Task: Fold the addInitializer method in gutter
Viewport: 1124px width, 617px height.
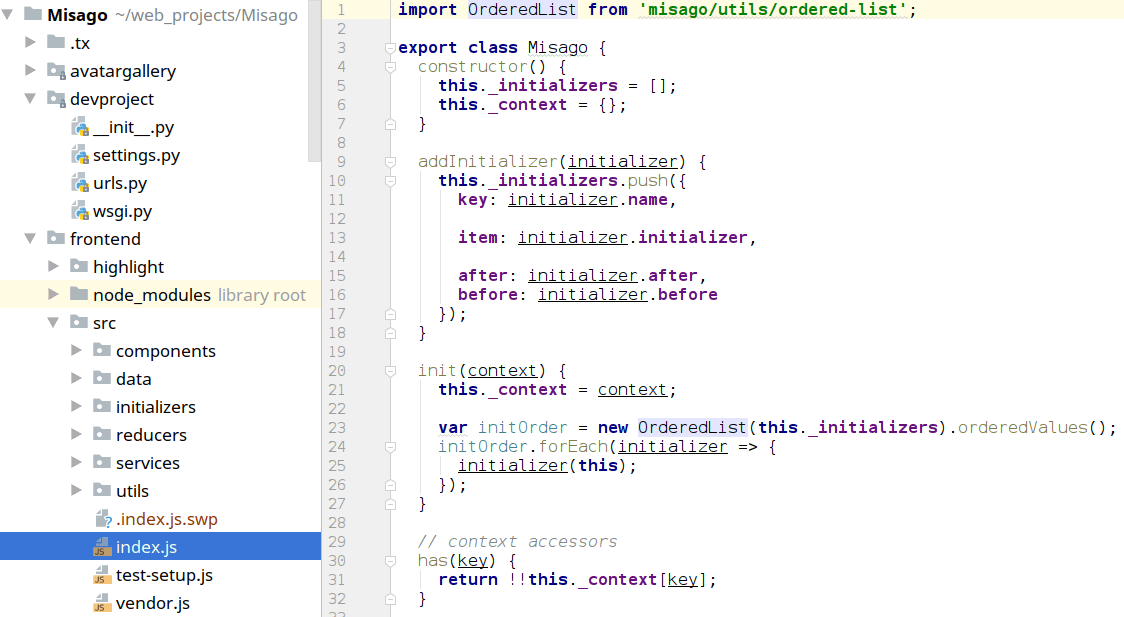Action: pos(390,162)
